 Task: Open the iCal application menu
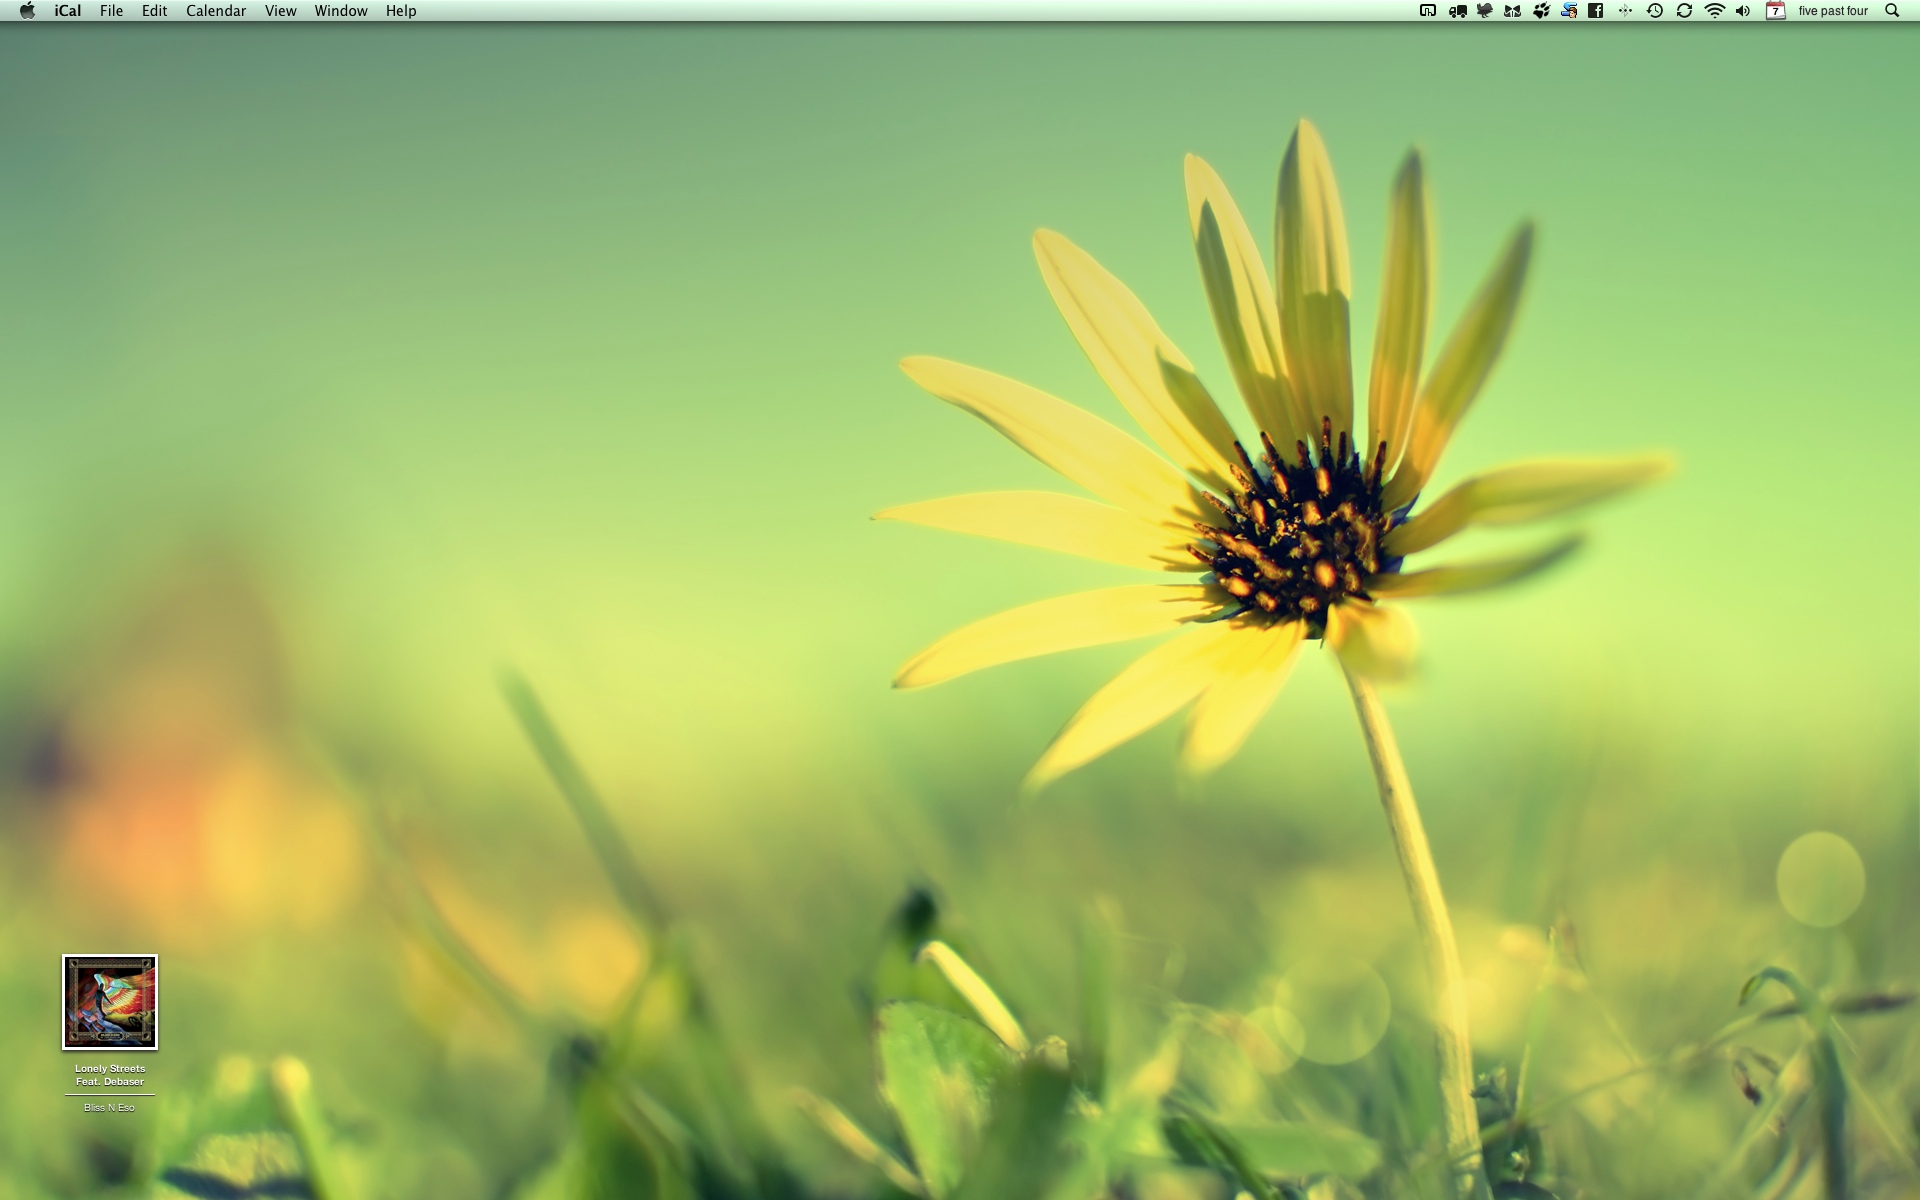(68, 11)
